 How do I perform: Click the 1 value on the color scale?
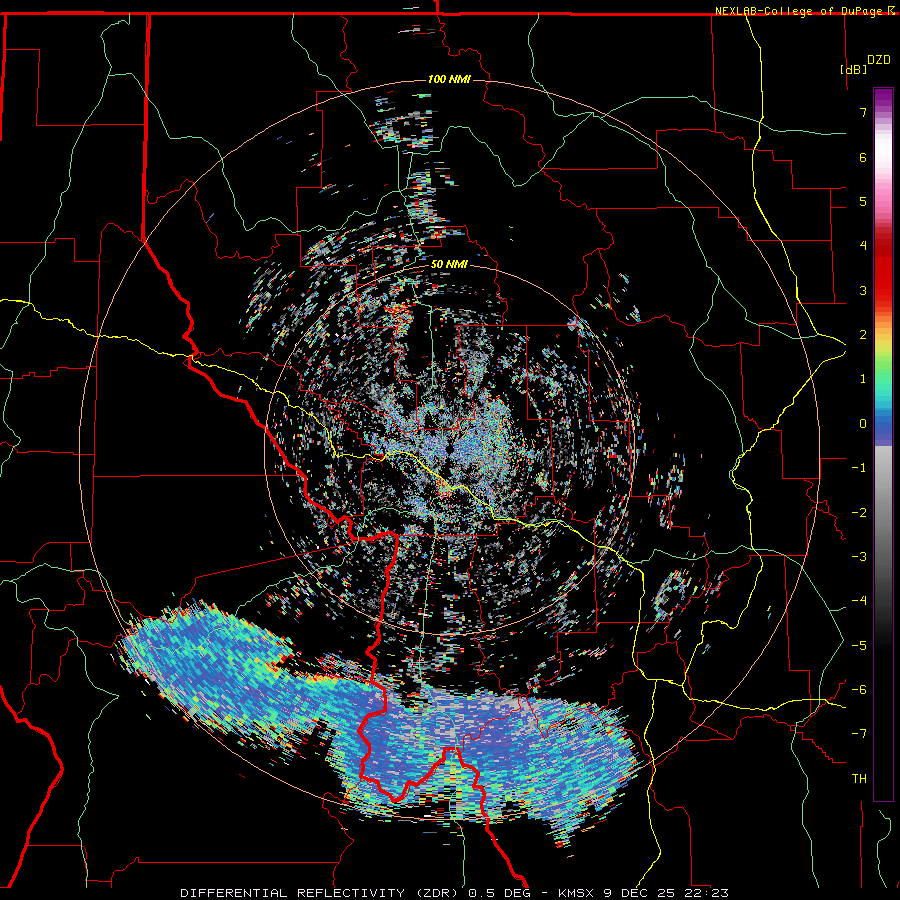coord(863,379)
